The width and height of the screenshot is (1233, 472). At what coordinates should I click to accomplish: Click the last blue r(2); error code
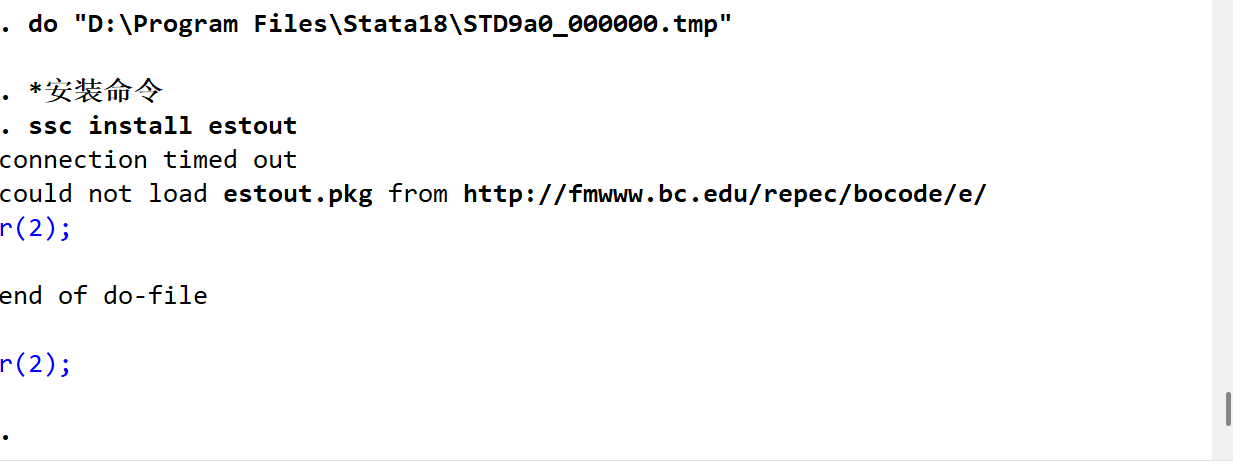pos(35,364)
